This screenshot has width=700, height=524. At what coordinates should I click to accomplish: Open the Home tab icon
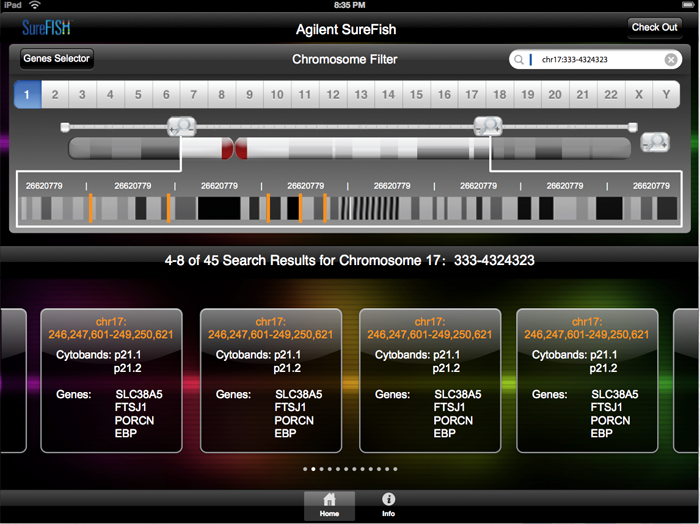pos(329,505)
